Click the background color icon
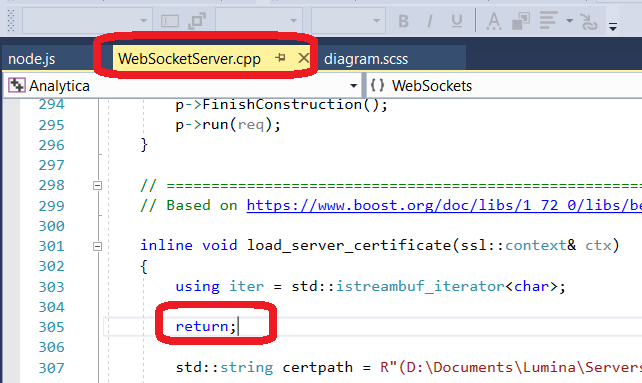Viewport: 642px width, 383px height. [x=521, y=21]
